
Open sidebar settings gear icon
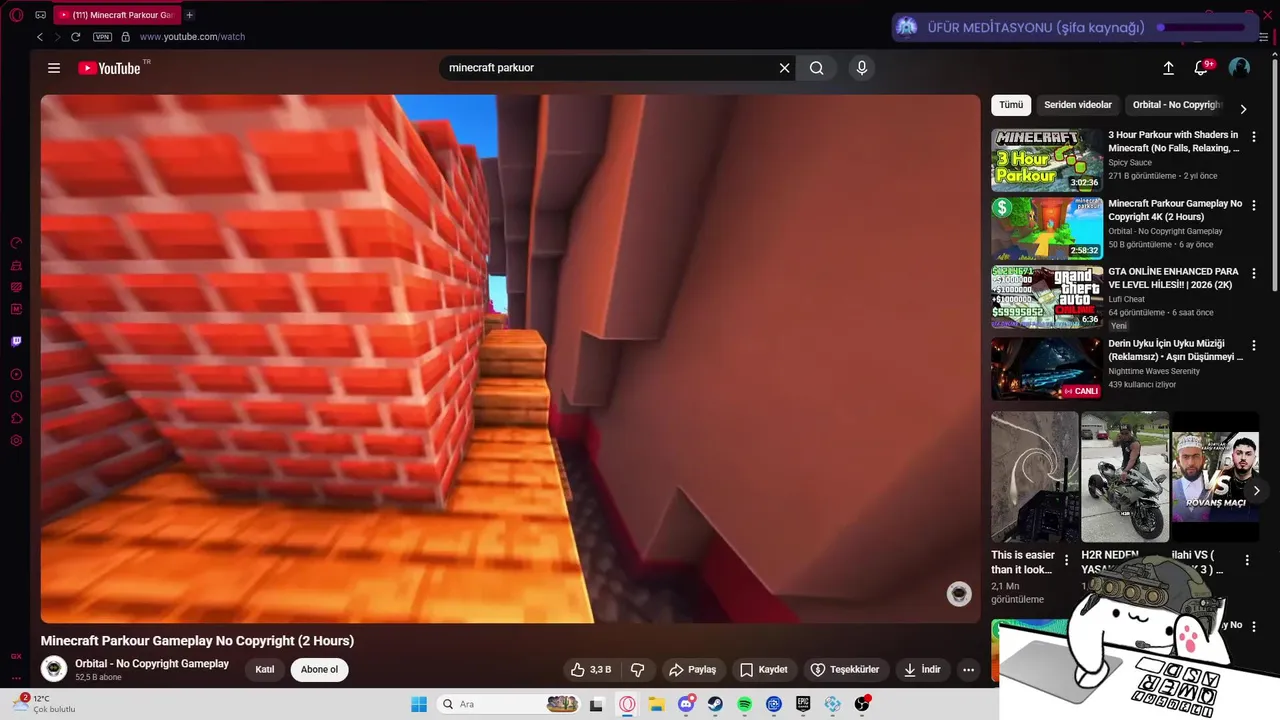click(16, 440)
